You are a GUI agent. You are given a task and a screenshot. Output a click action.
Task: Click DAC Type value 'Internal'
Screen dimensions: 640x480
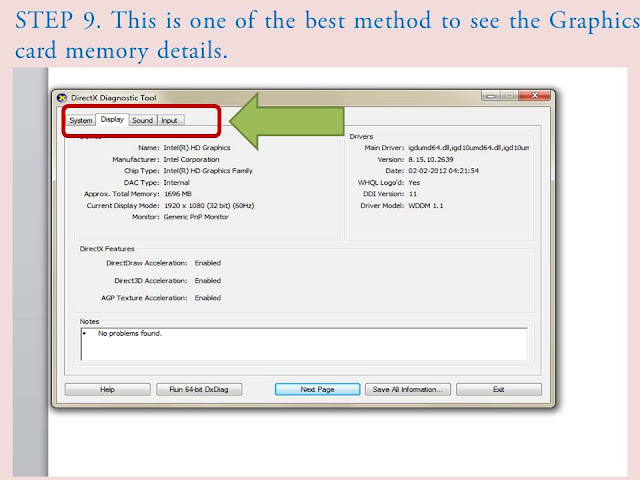point(176,182)
